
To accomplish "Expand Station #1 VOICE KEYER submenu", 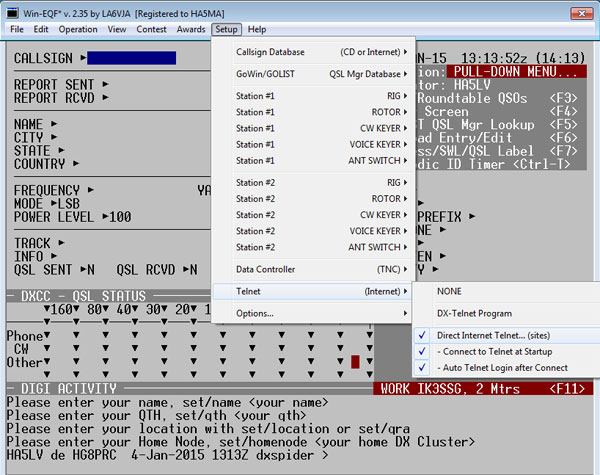I will [x=313, y=144].
